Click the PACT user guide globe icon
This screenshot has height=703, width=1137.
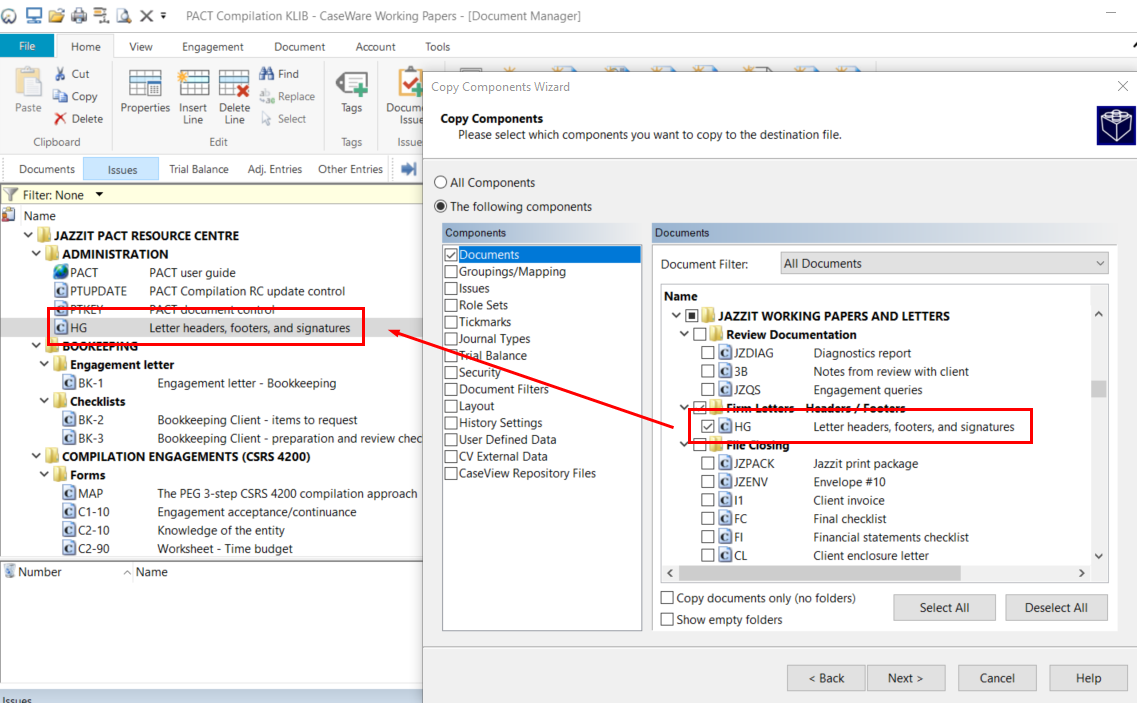coord(61,272)
